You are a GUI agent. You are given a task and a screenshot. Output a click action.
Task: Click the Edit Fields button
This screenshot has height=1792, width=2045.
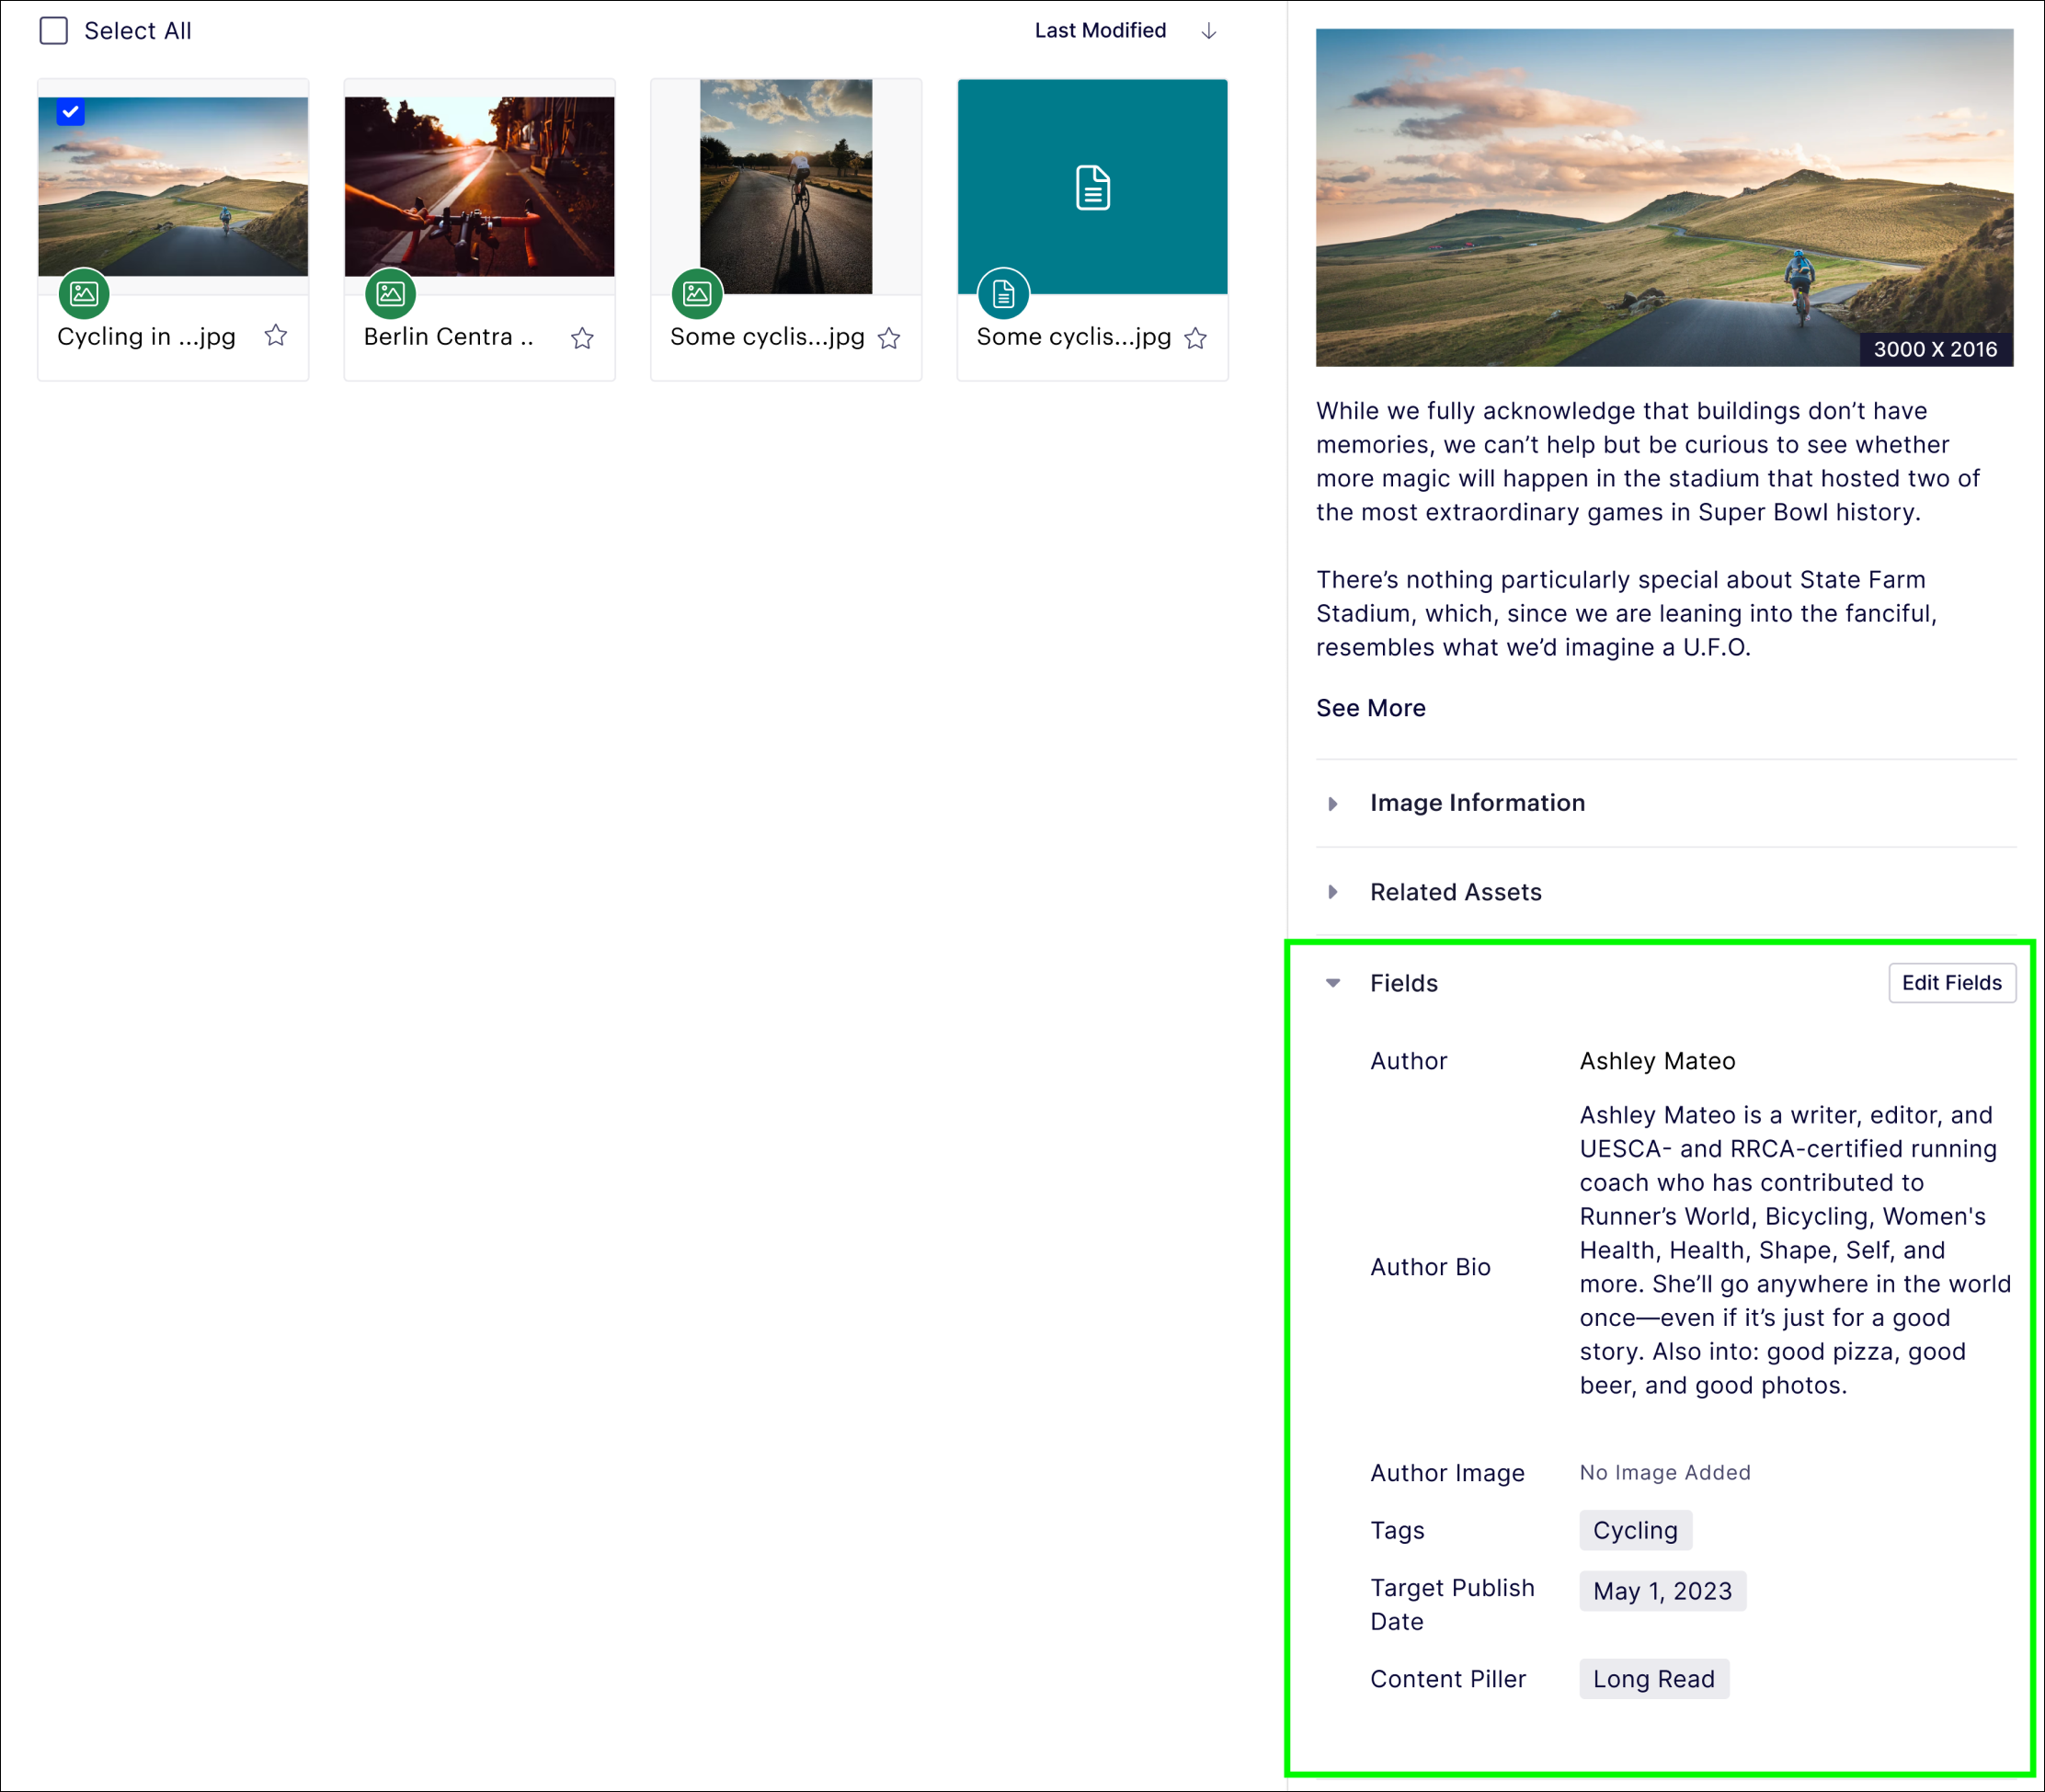pos(1952,983)
